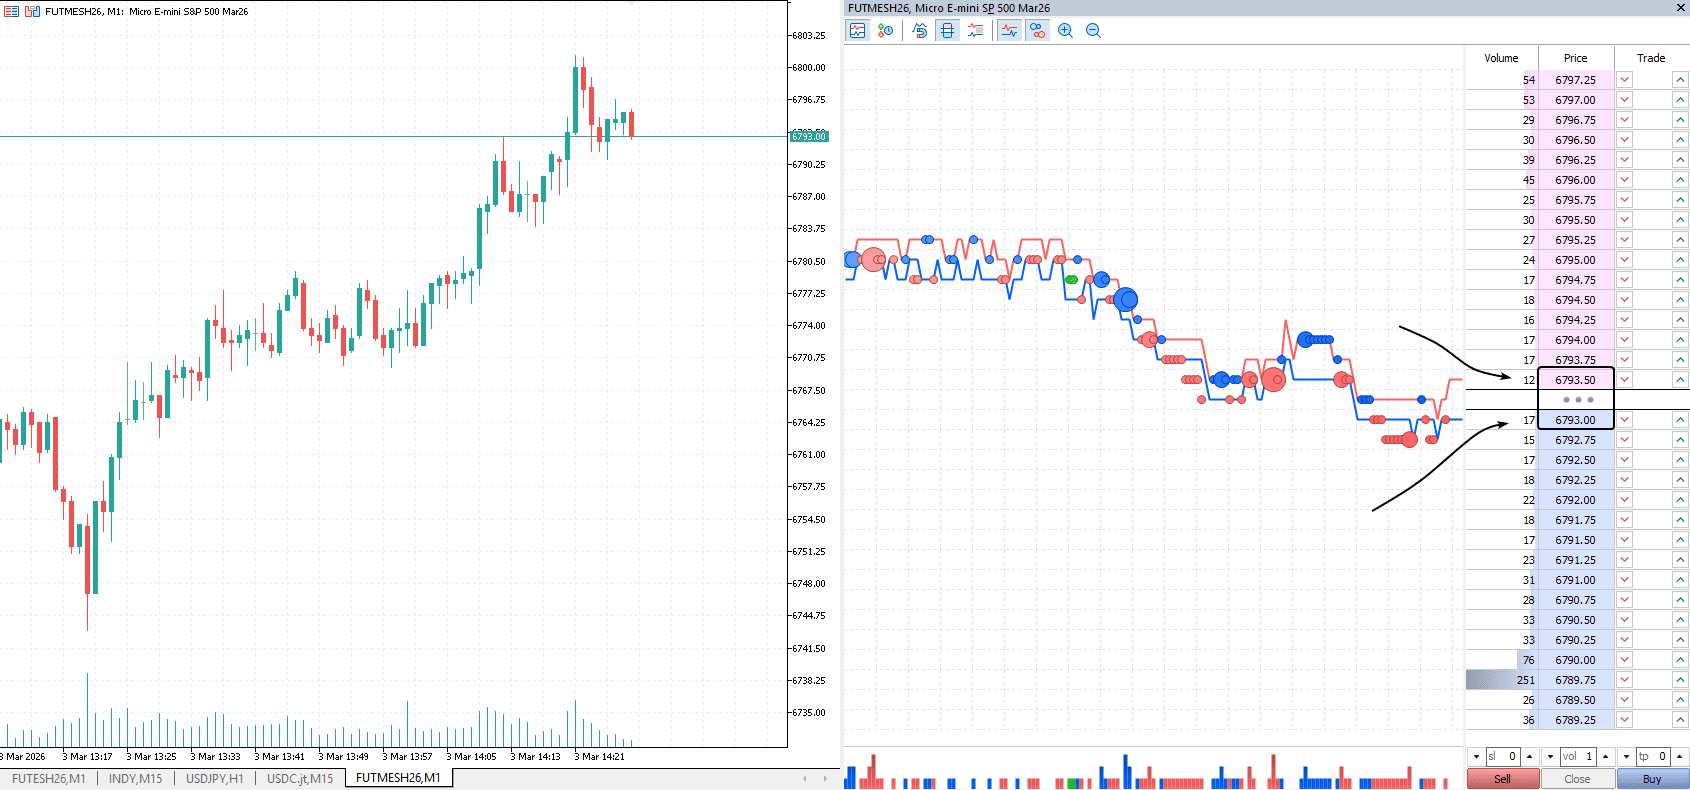This screenshot has height=790, width=1690.
Task: Zoom out the tick chart
Action: tap(1094, 30)
